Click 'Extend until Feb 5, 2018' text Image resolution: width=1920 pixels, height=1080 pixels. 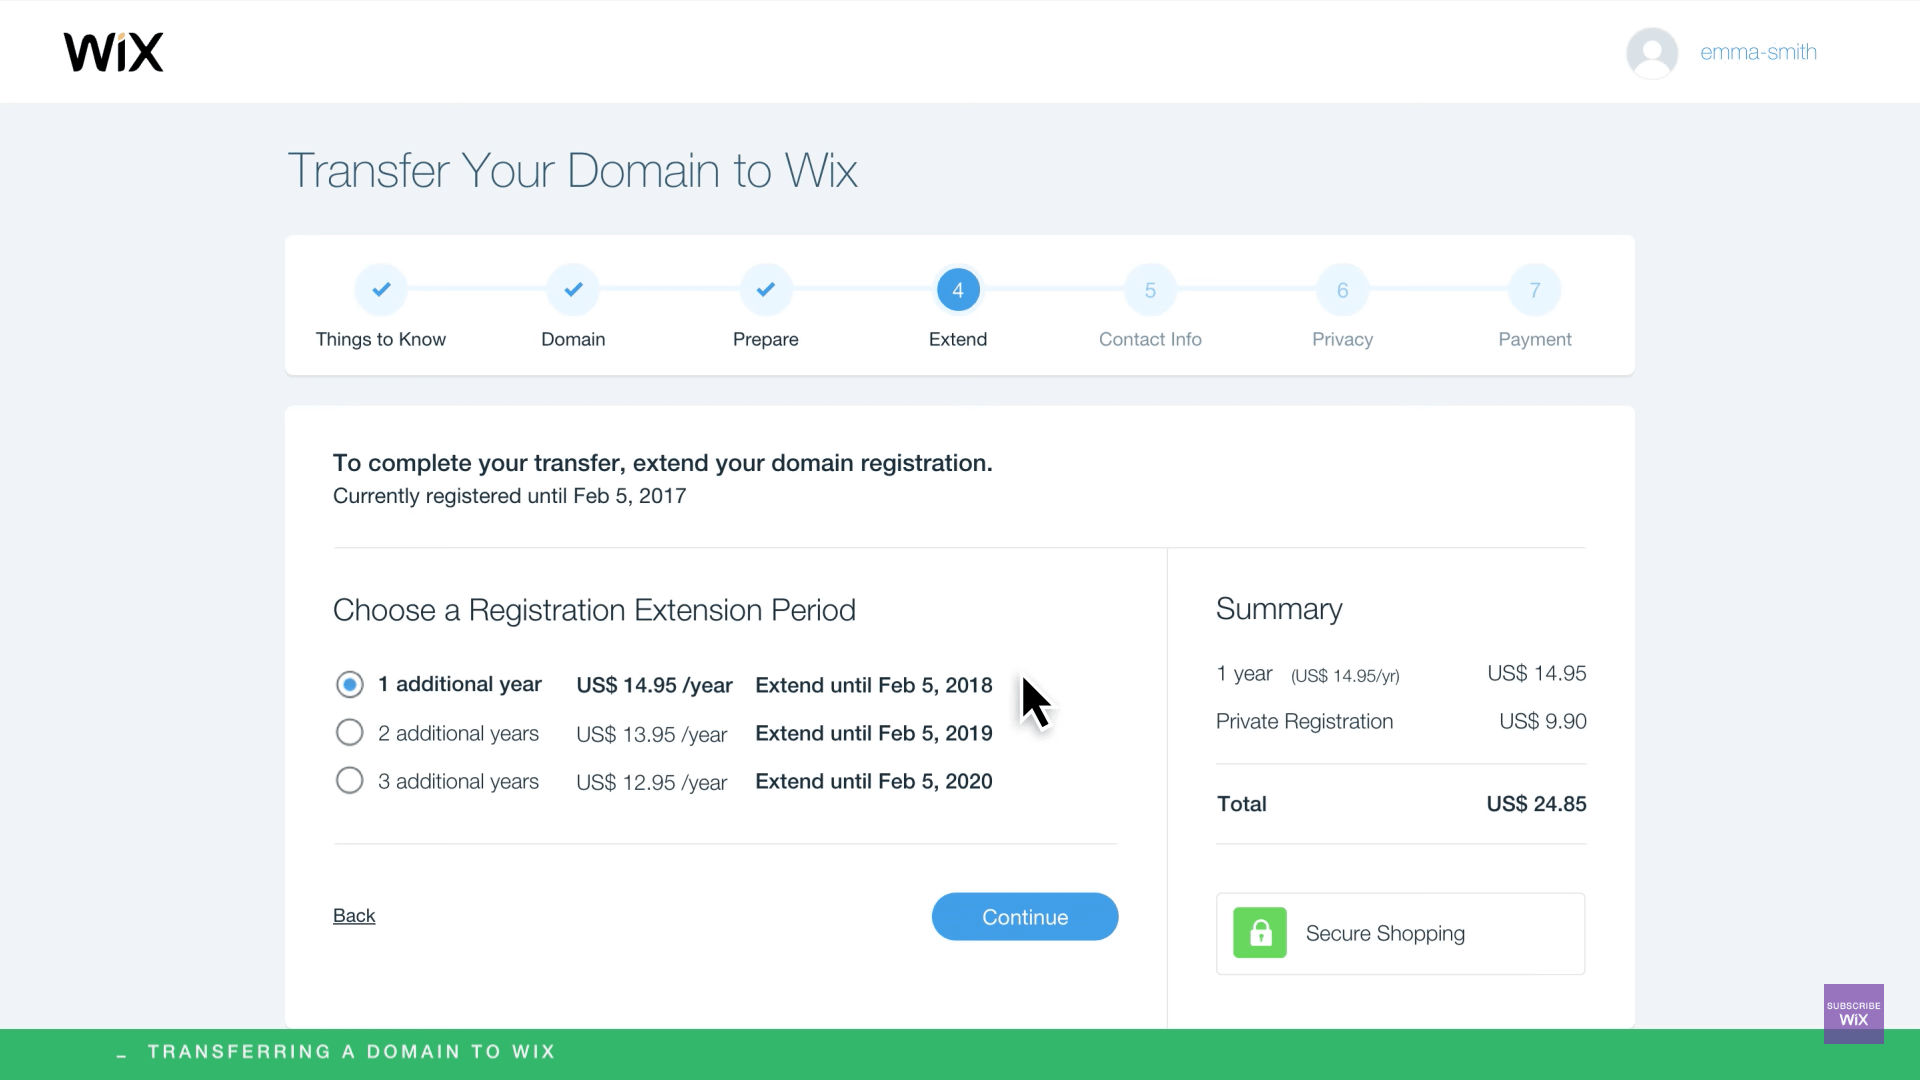coord(874,685)
